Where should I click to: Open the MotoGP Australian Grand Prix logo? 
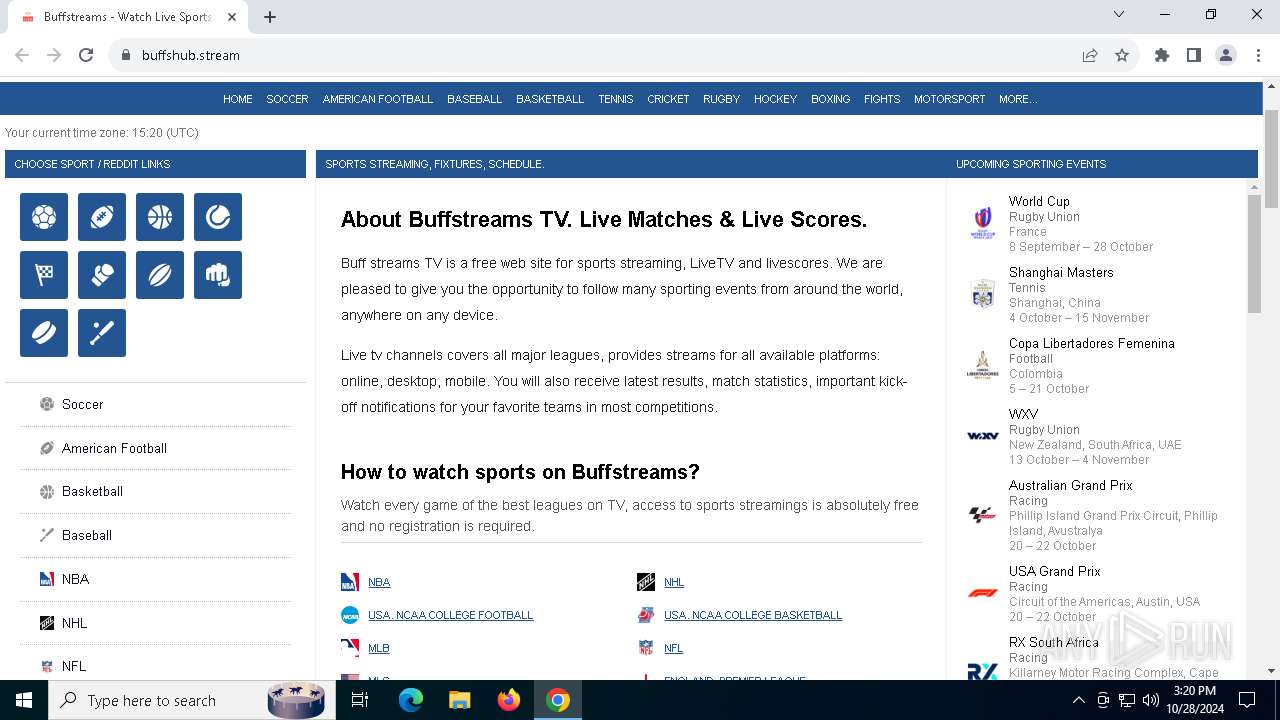coord(983,515)
